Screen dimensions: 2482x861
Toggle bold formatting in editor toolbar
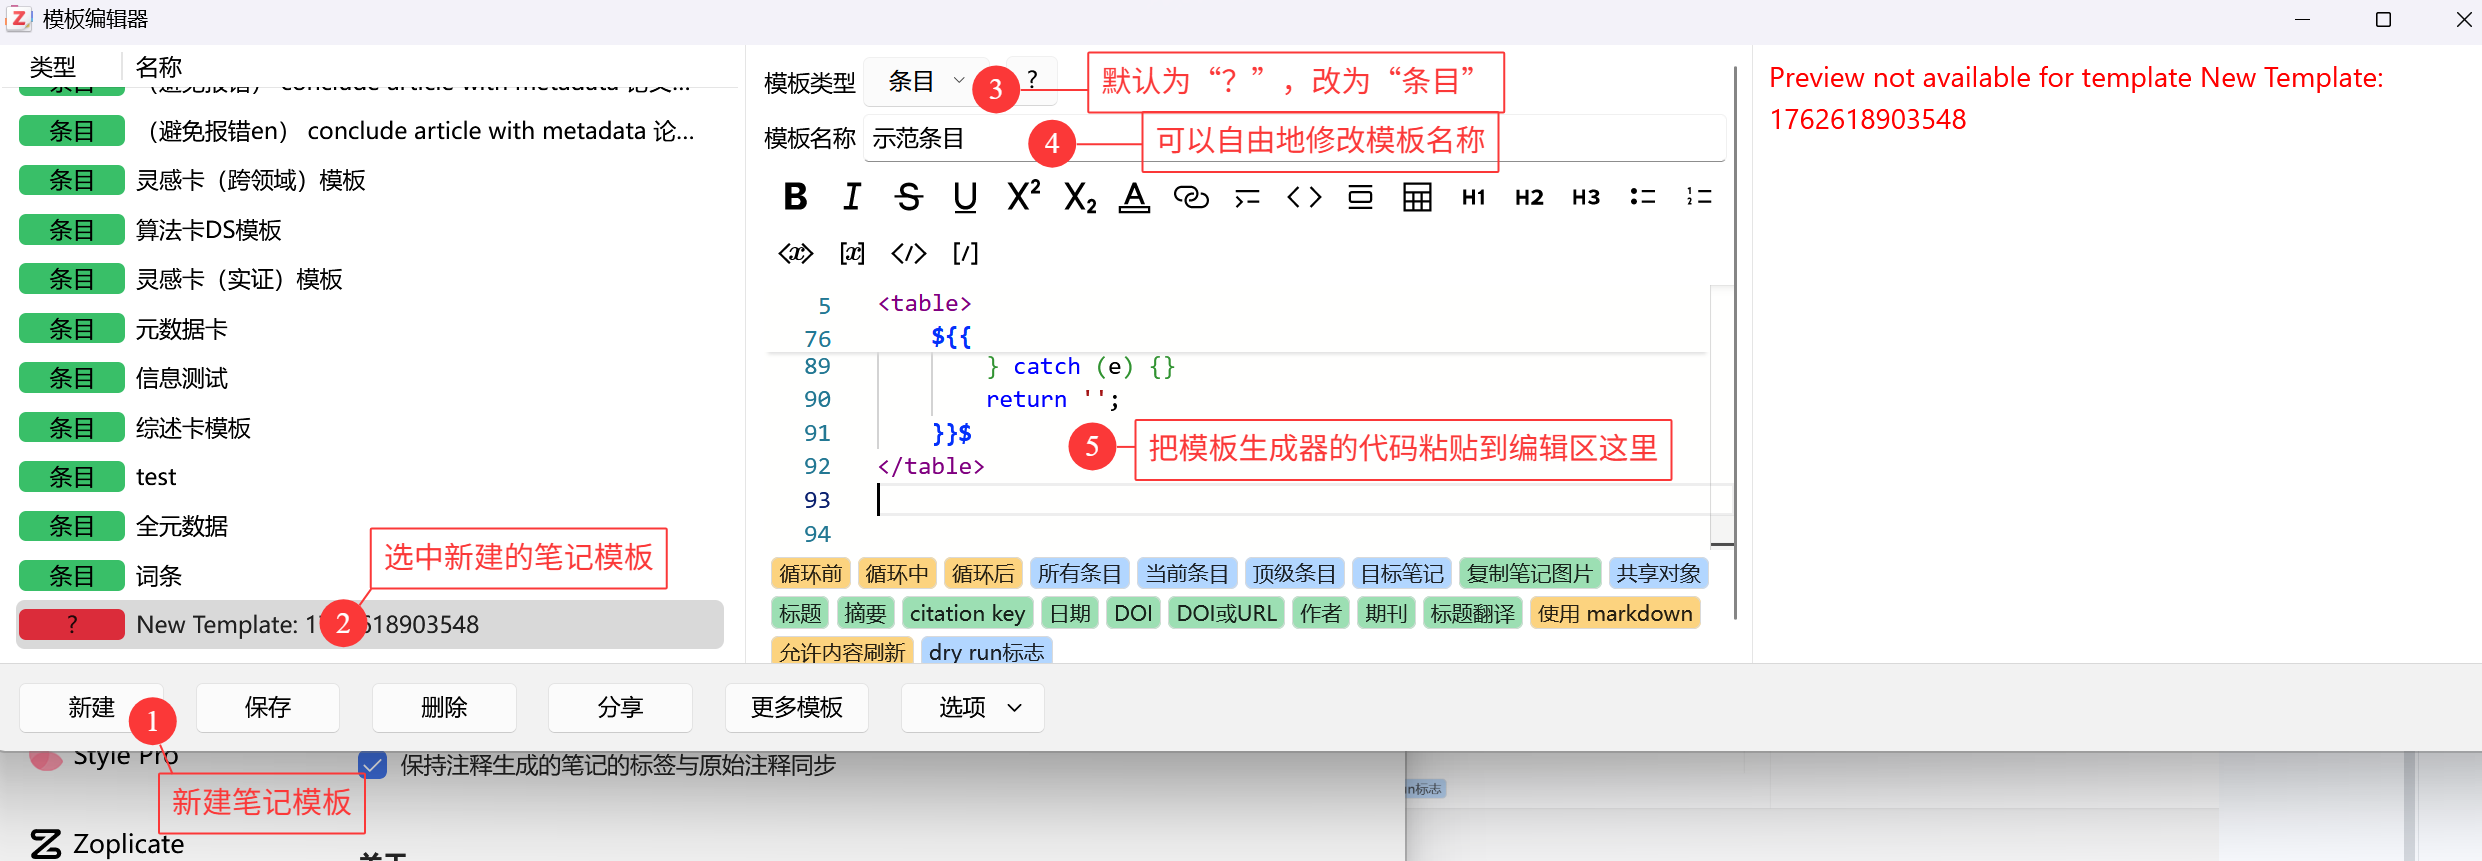pos(795,197)
